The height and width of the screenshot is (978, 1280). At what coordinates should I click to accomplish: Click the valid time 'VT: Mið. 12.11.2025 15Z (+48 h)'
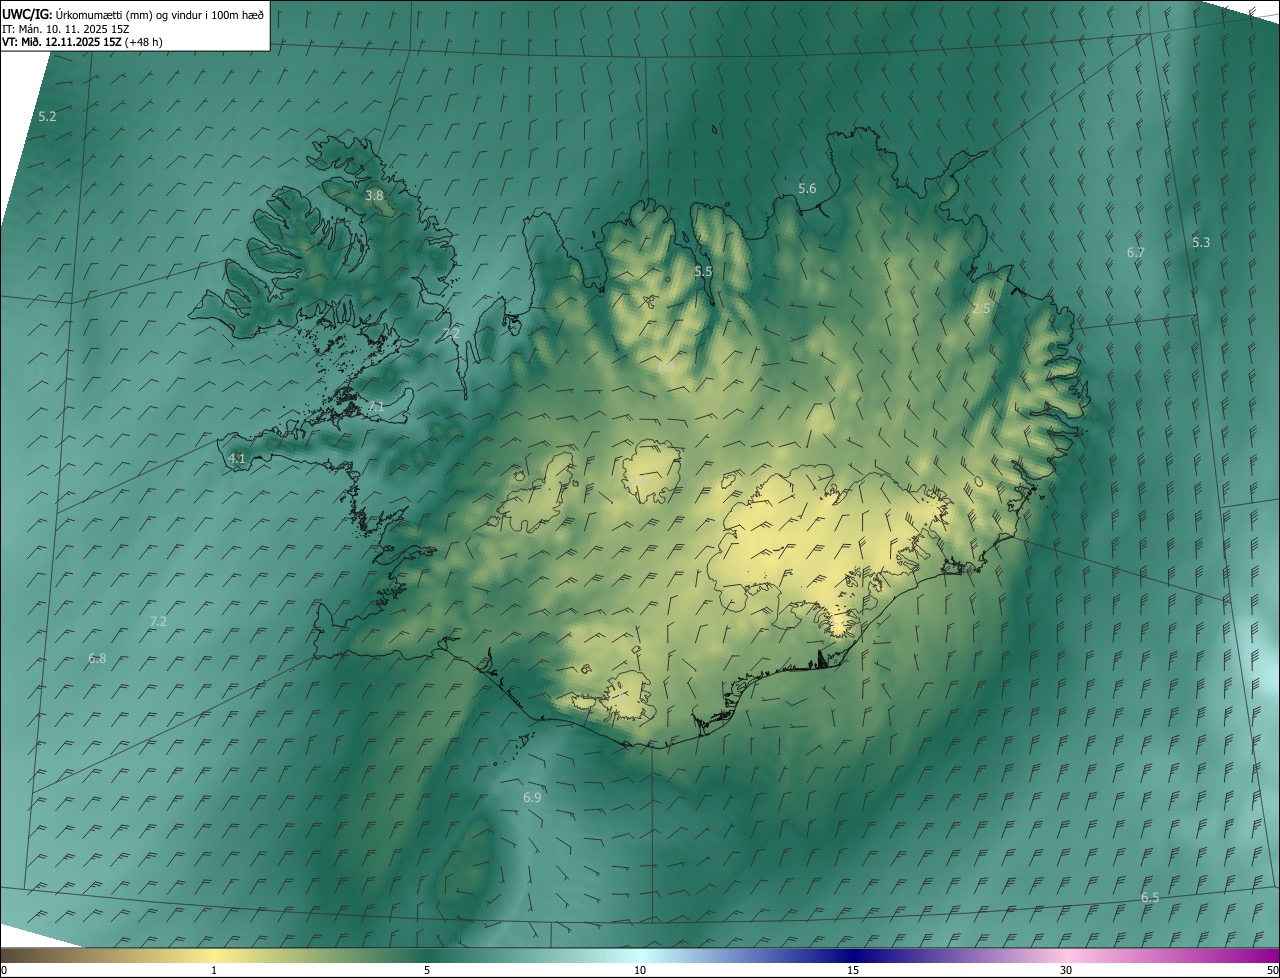pyautogui.click(x=82, y=42)
